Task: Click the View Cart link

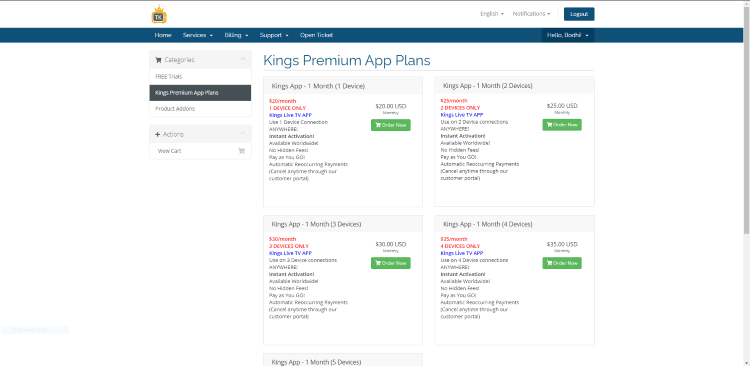Action: [x=169, y=151]
